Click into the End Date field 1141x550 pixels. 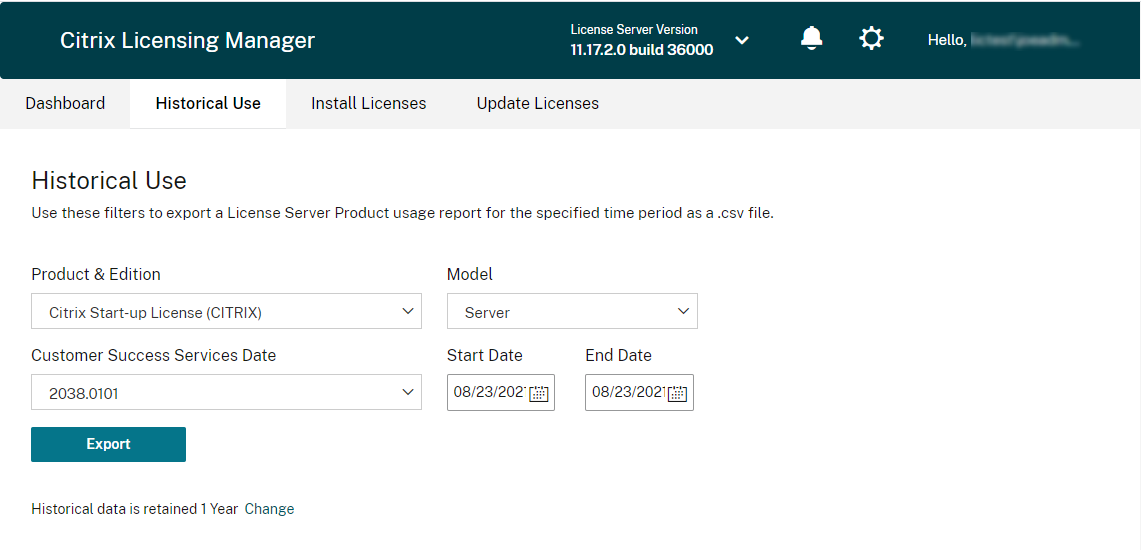[x=627, y=393]
